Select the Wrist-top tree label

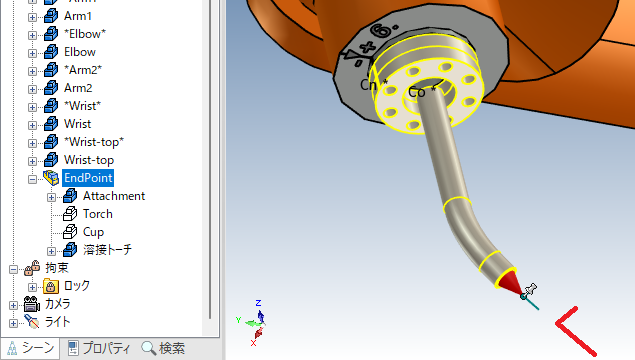pos(89,160)
